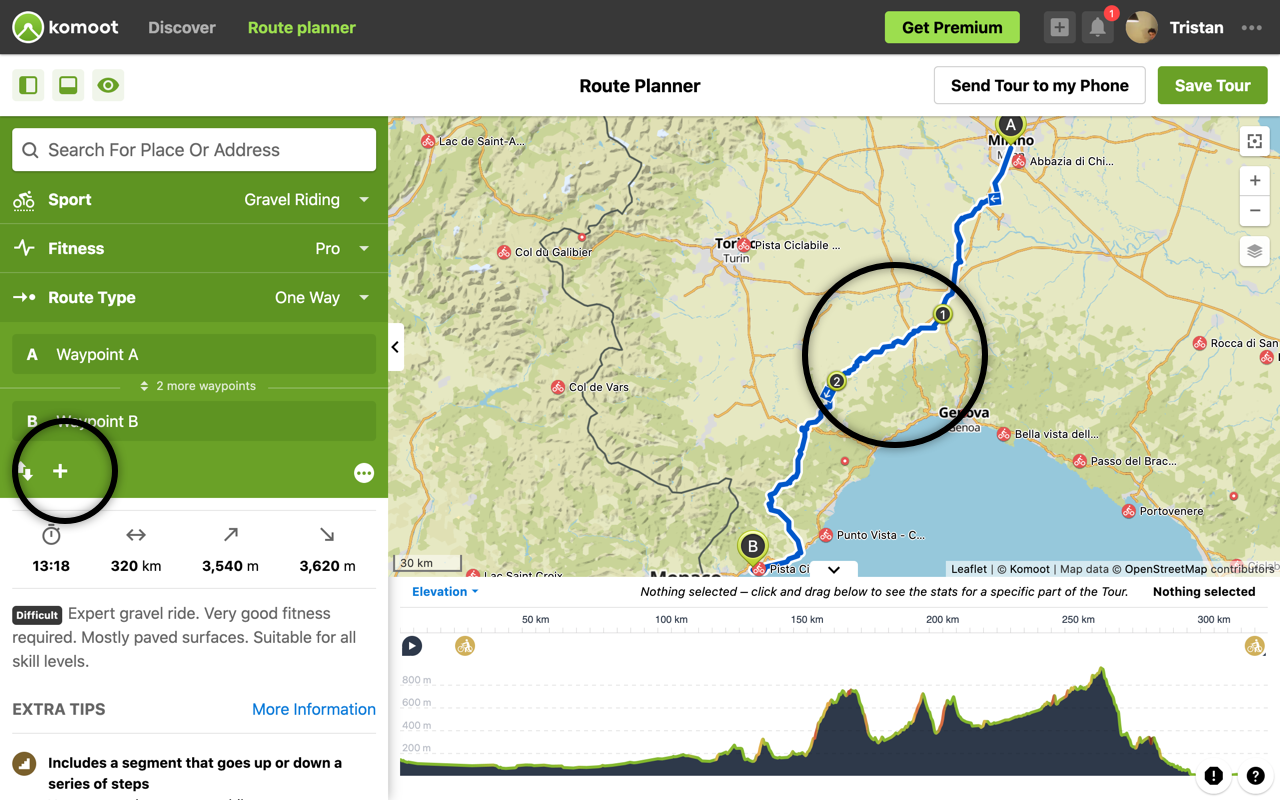Image resolution: width=1280 pixels, height=800 pixels.
Task: Select Waypoint B in the list
Action: click(194, 421)
